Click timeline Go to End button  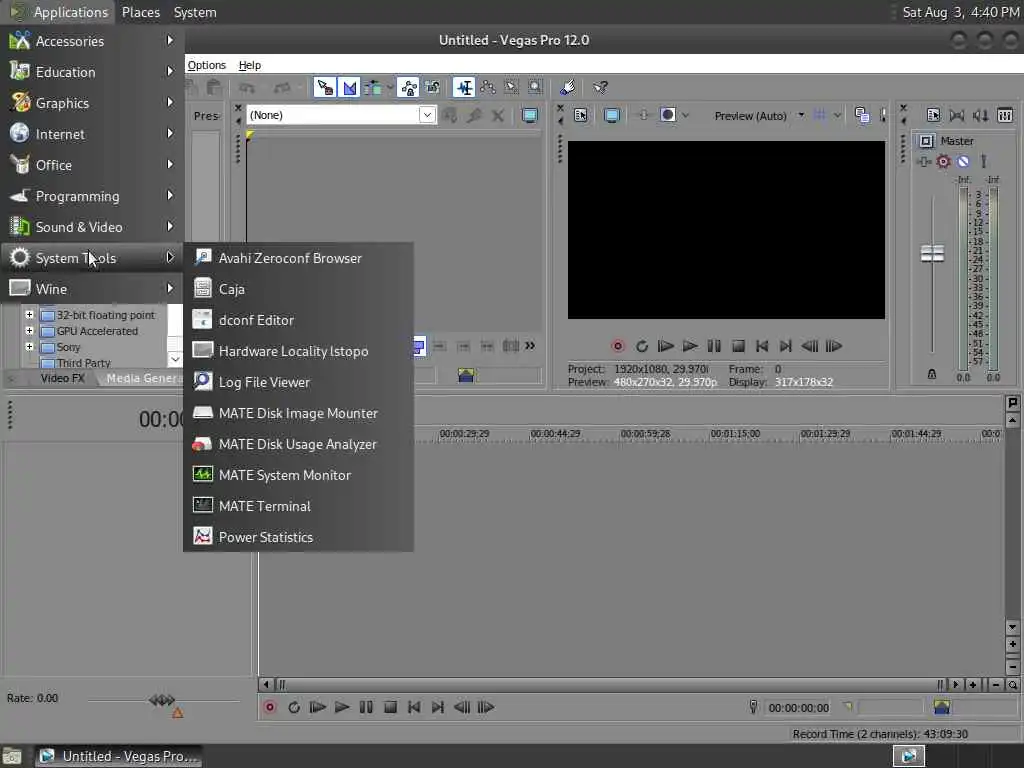(x=438, y=707)
